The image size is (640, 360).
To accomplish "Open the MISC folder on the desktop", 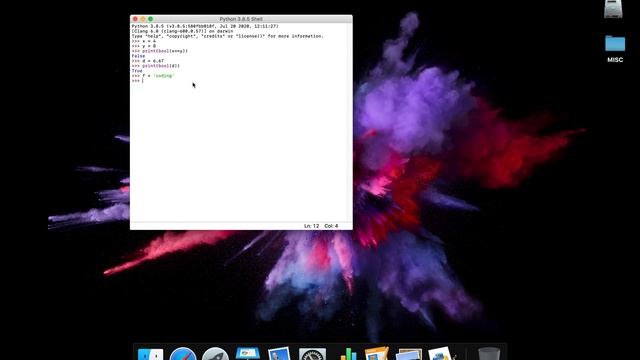I will (x=615, y=44).
